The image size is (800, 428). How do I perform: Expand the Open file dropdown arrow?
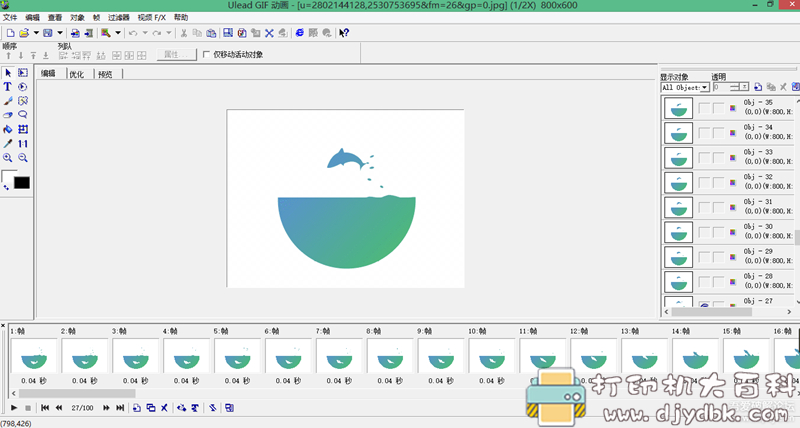(x=36, y=33)
